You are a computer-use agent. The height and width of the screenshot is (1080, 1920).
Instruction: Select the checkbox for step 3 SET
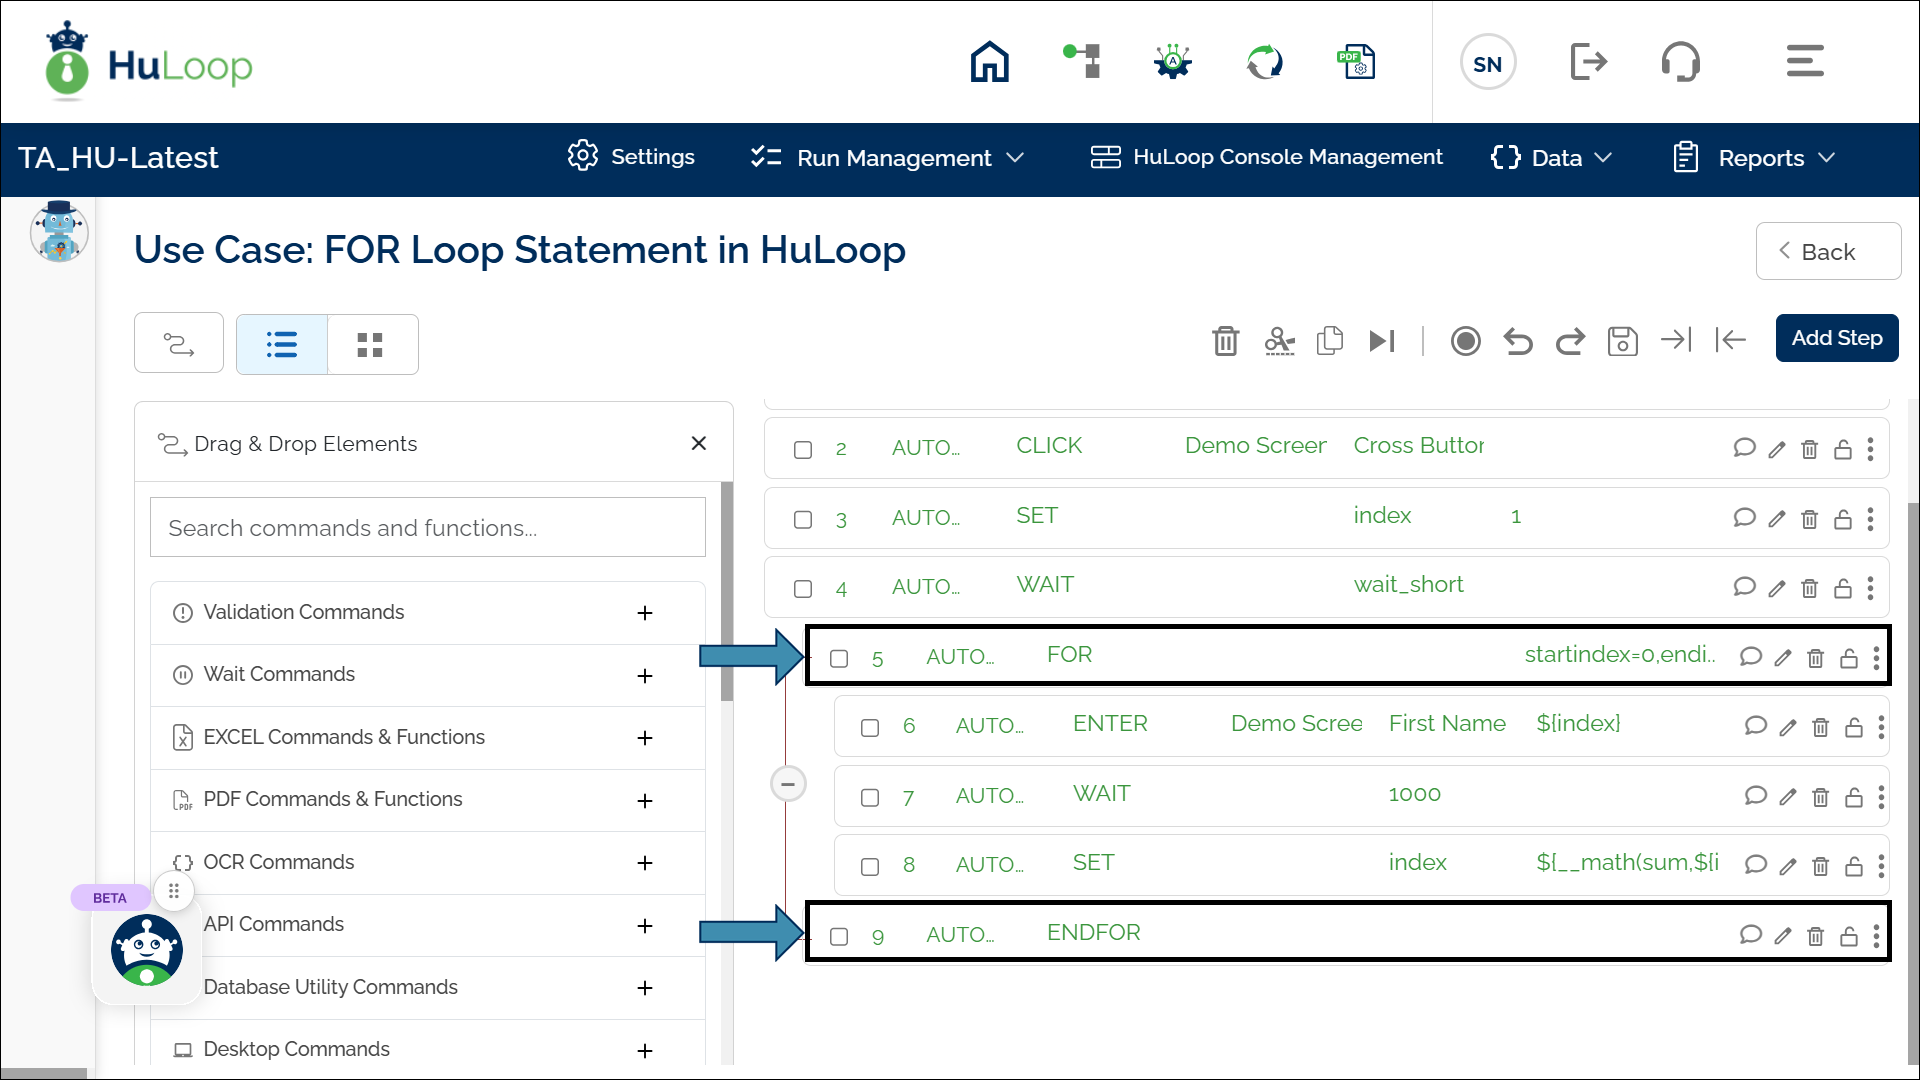click(803, 519)
